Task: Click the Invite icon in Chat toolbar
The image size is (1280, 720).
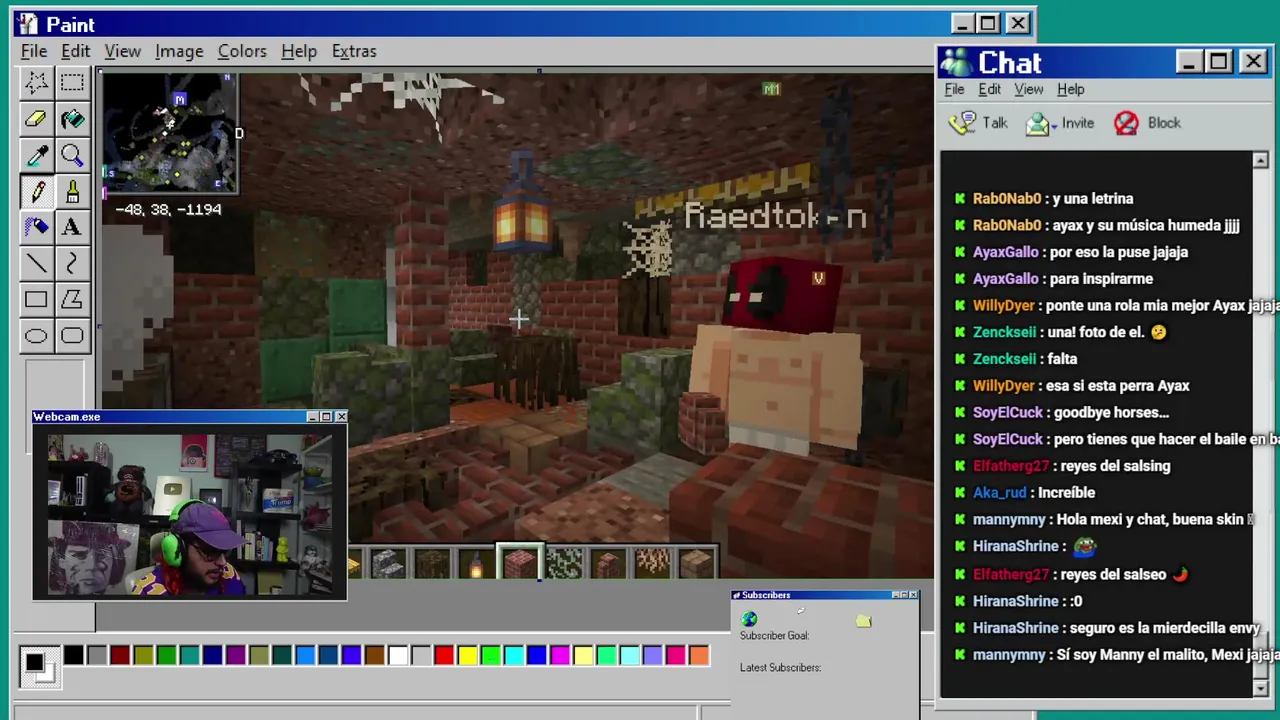Action: [x=1040, y=123]
